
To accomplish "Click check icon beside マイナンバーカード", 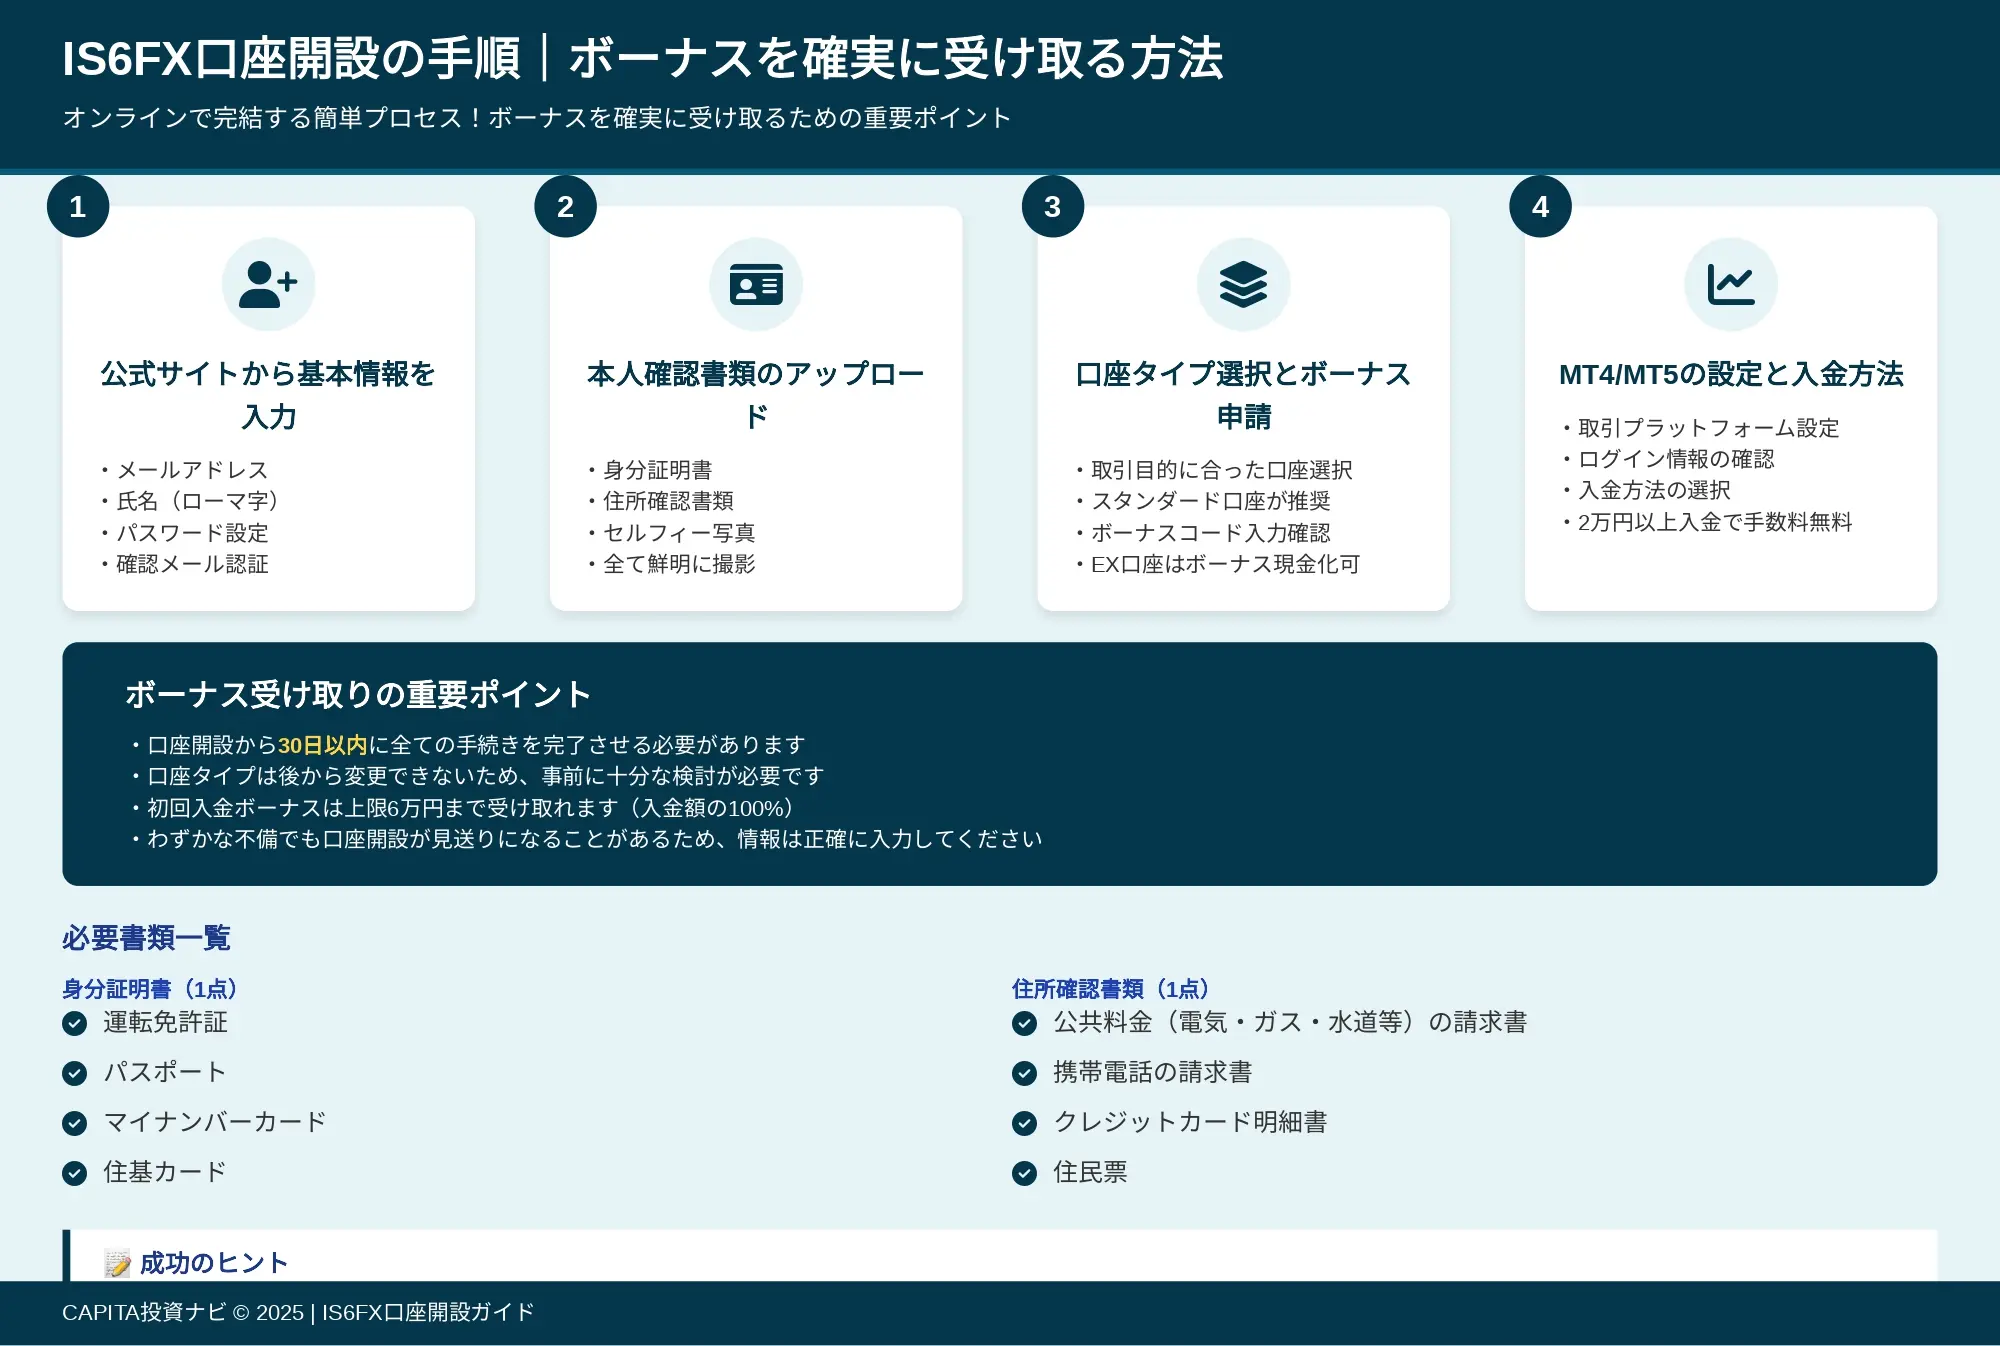I will point(74,1123).
